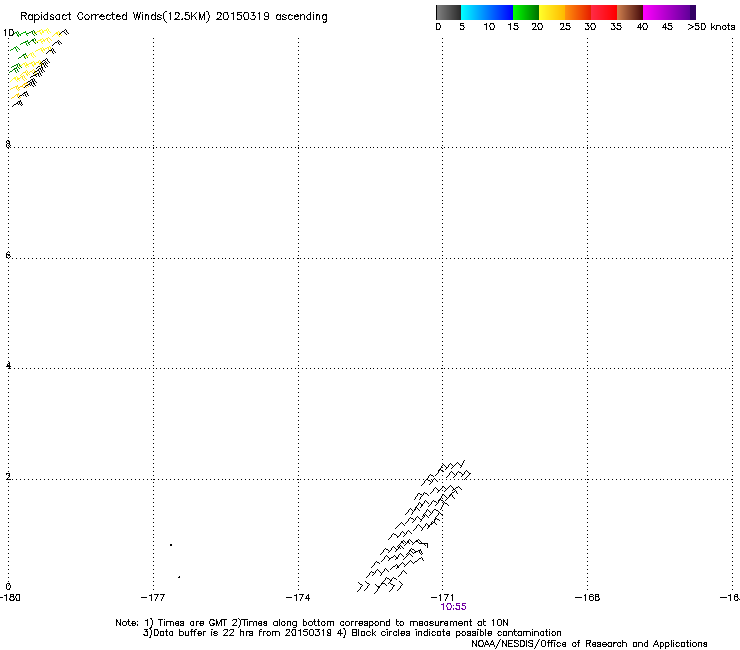Click the '>50 knots' legend label
740x650 pixels.
(x=711, y=27)
